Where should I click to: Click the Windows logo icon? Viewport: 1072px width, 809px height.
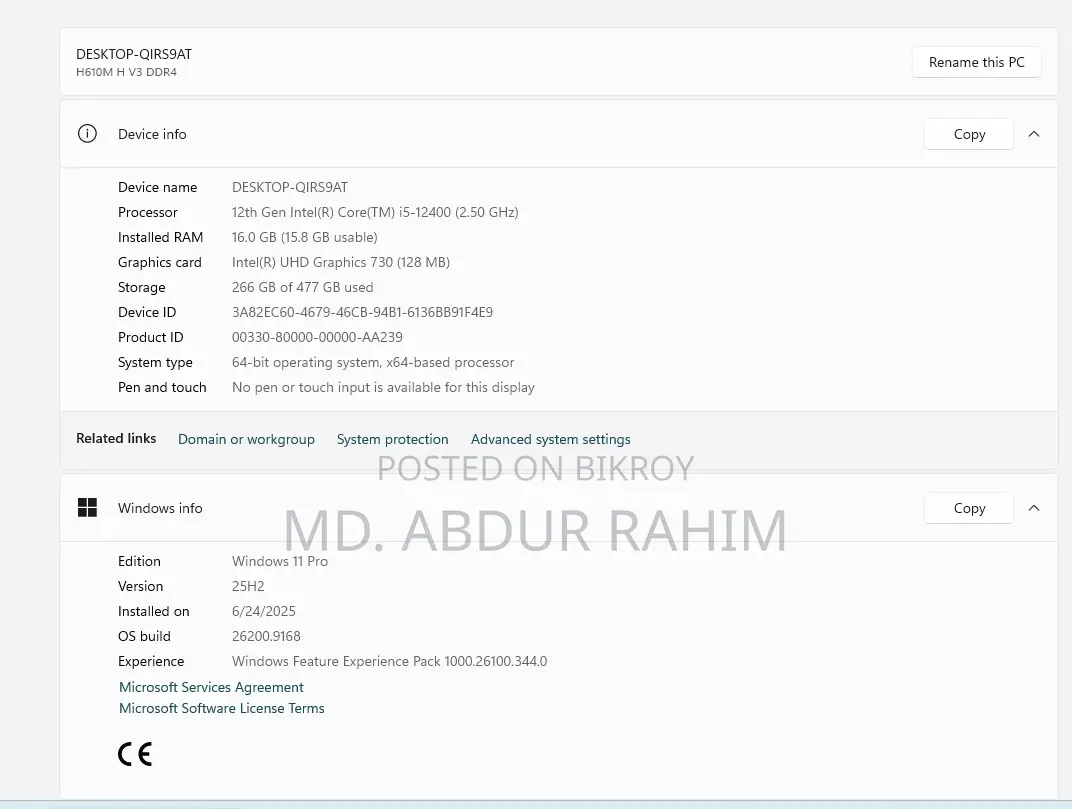coord(88,507)
